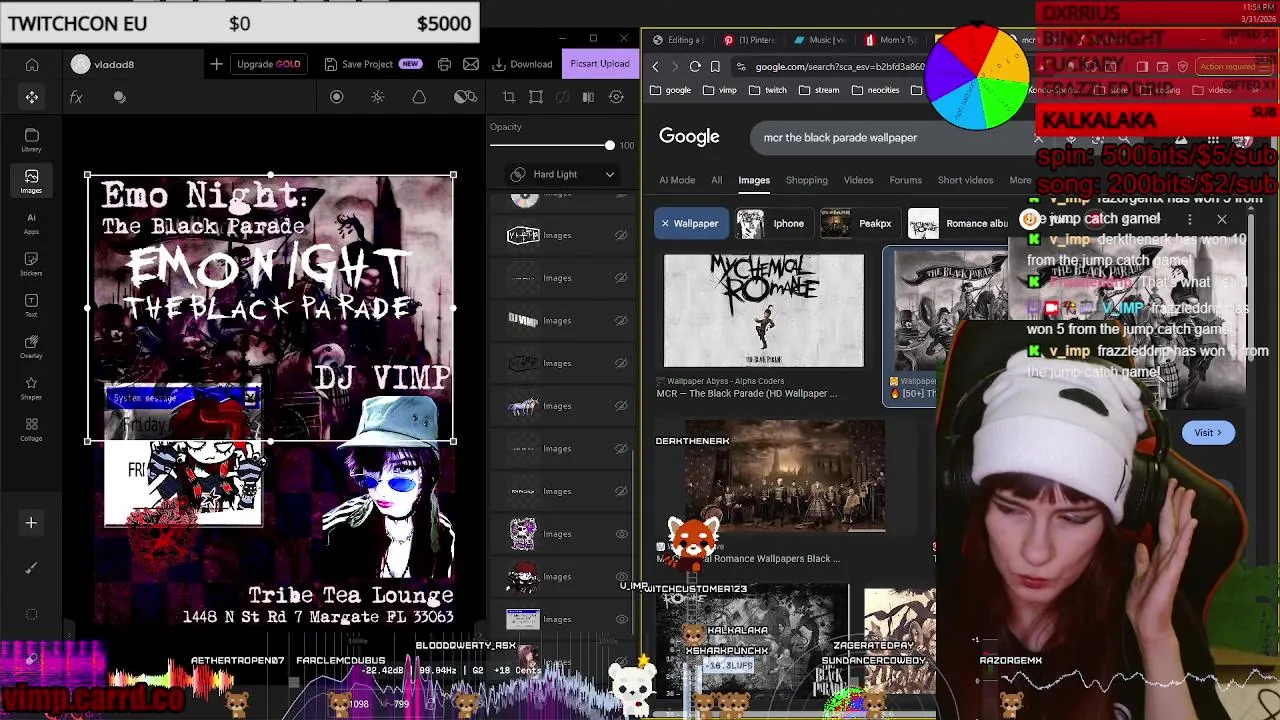Click the print icon in Picsart toolbar
The image size is (1280, 720).
pos(444,64)
